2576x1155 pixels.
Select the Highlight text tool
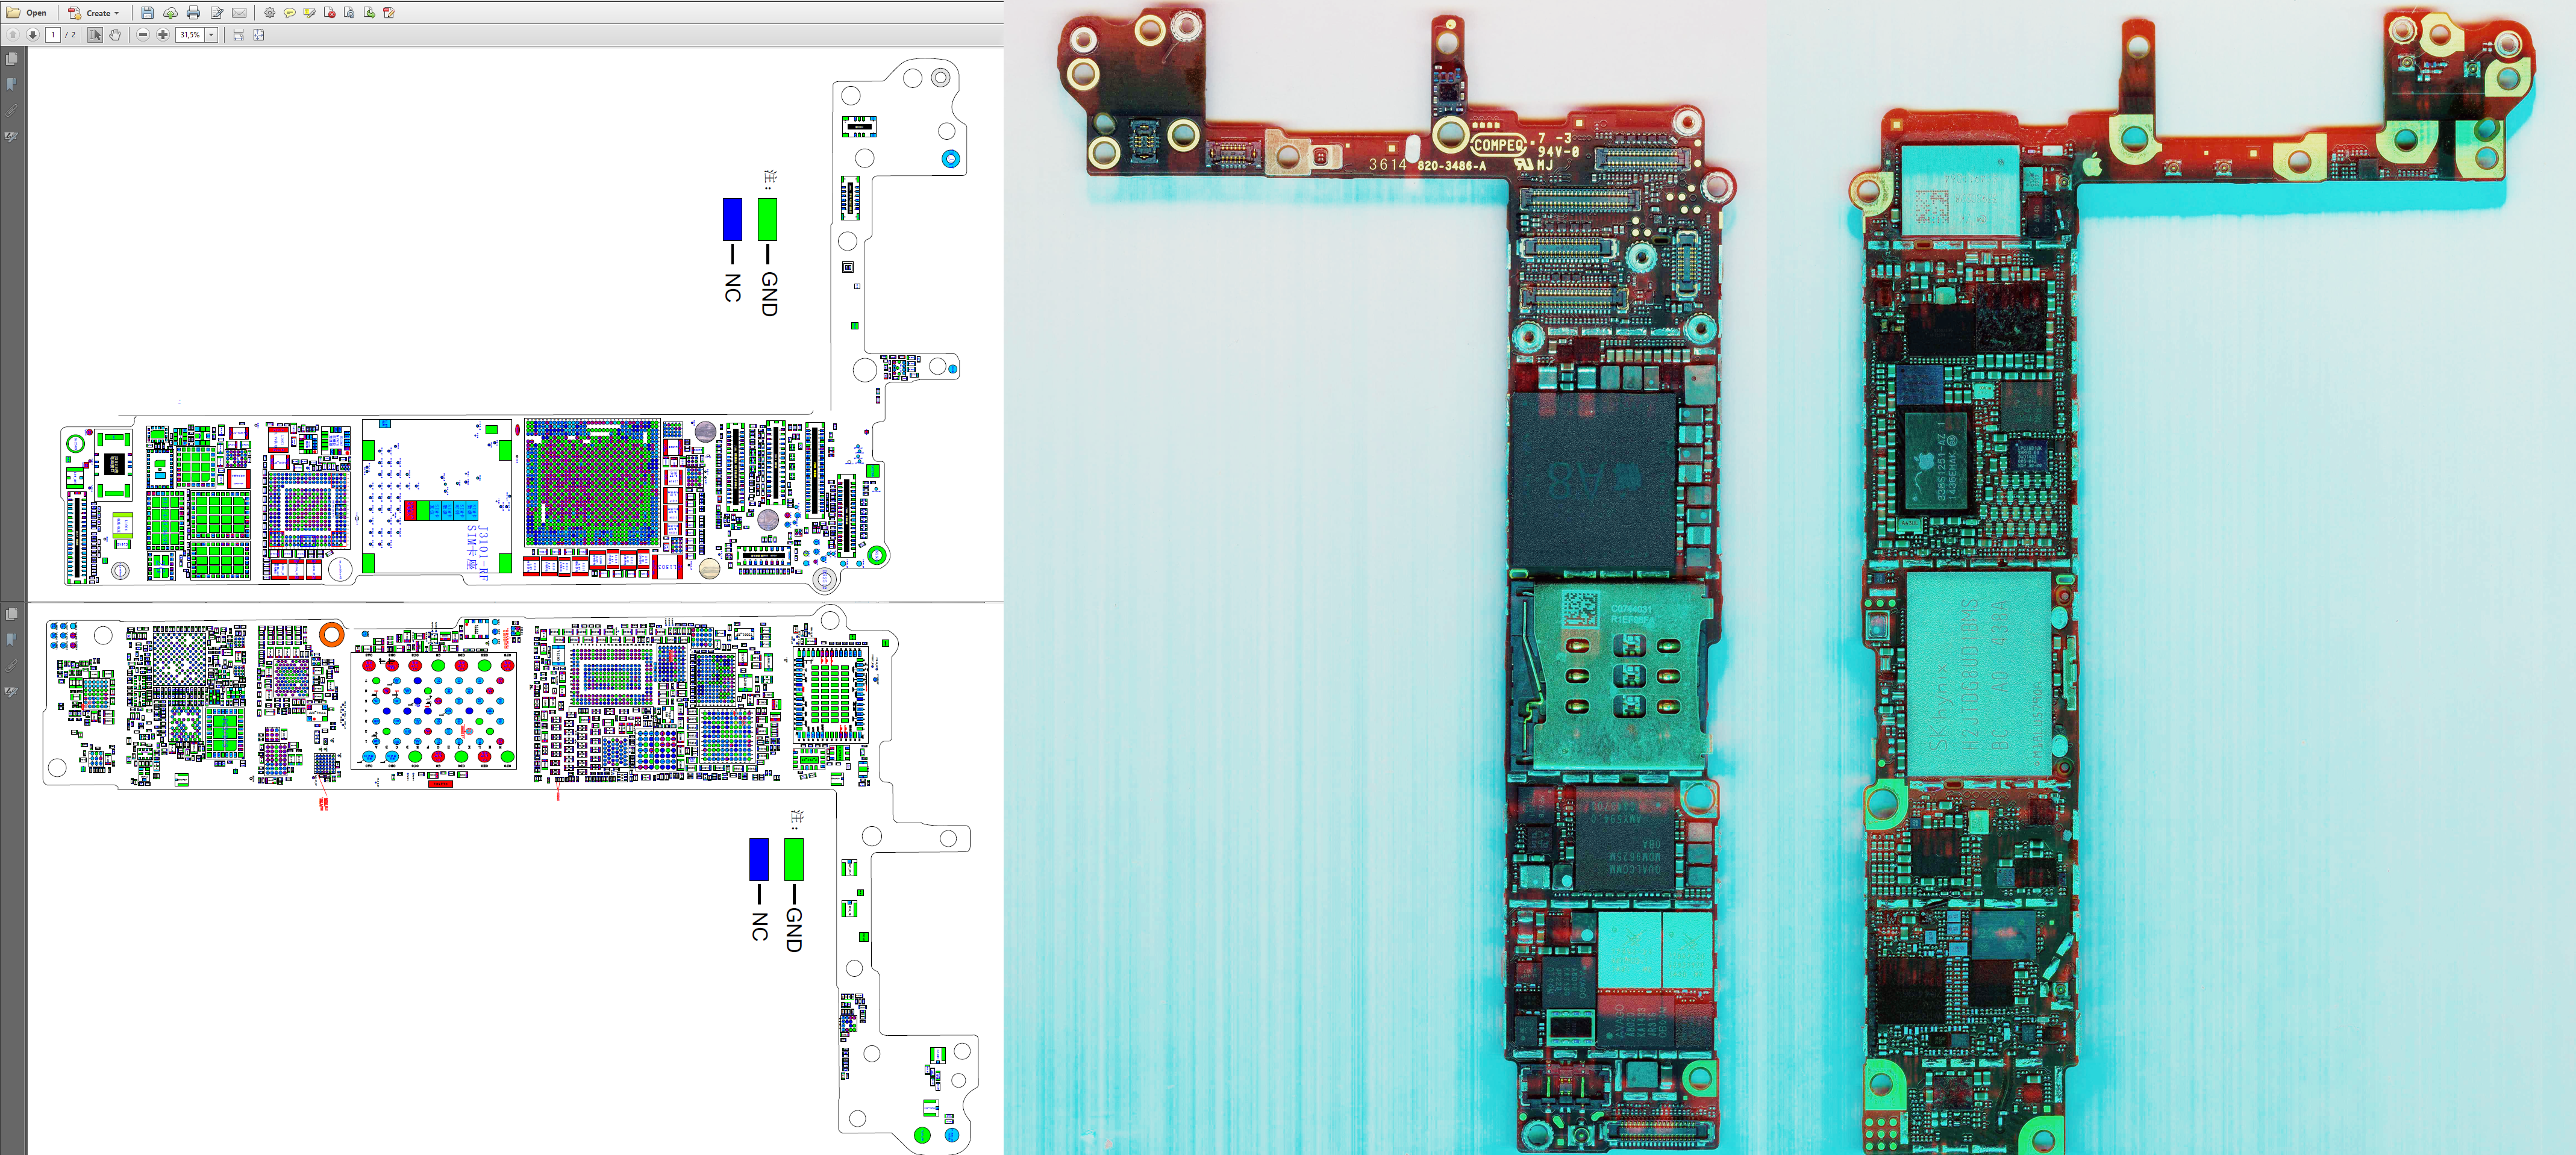click(309, 13)
